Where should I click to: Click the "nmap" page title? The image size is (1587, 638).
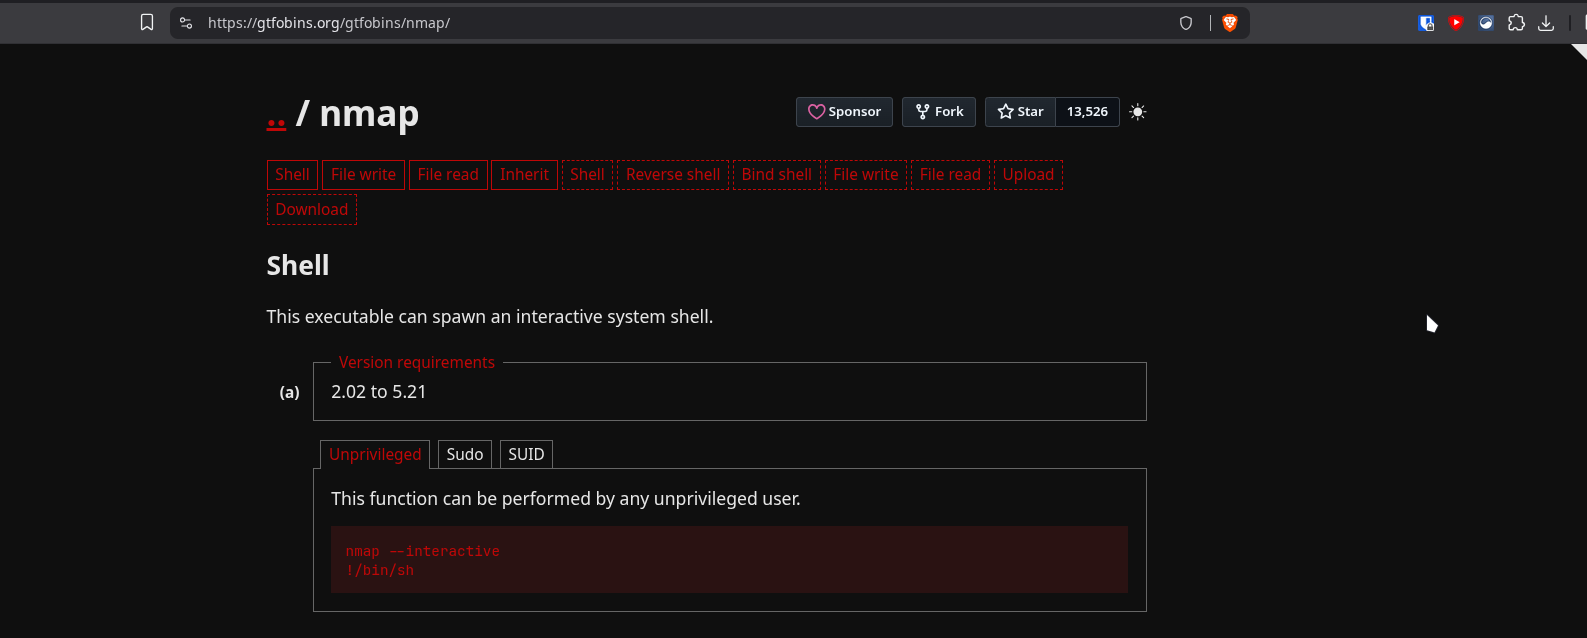pos(369,114)
